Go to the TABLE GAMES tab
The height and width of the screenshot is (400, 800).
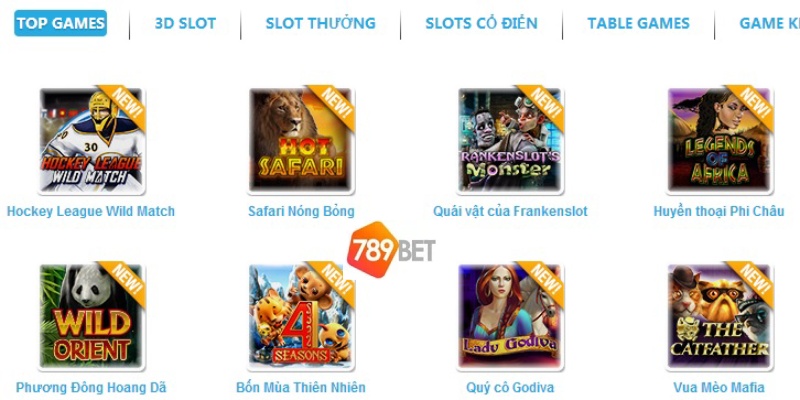pos(638,23)
